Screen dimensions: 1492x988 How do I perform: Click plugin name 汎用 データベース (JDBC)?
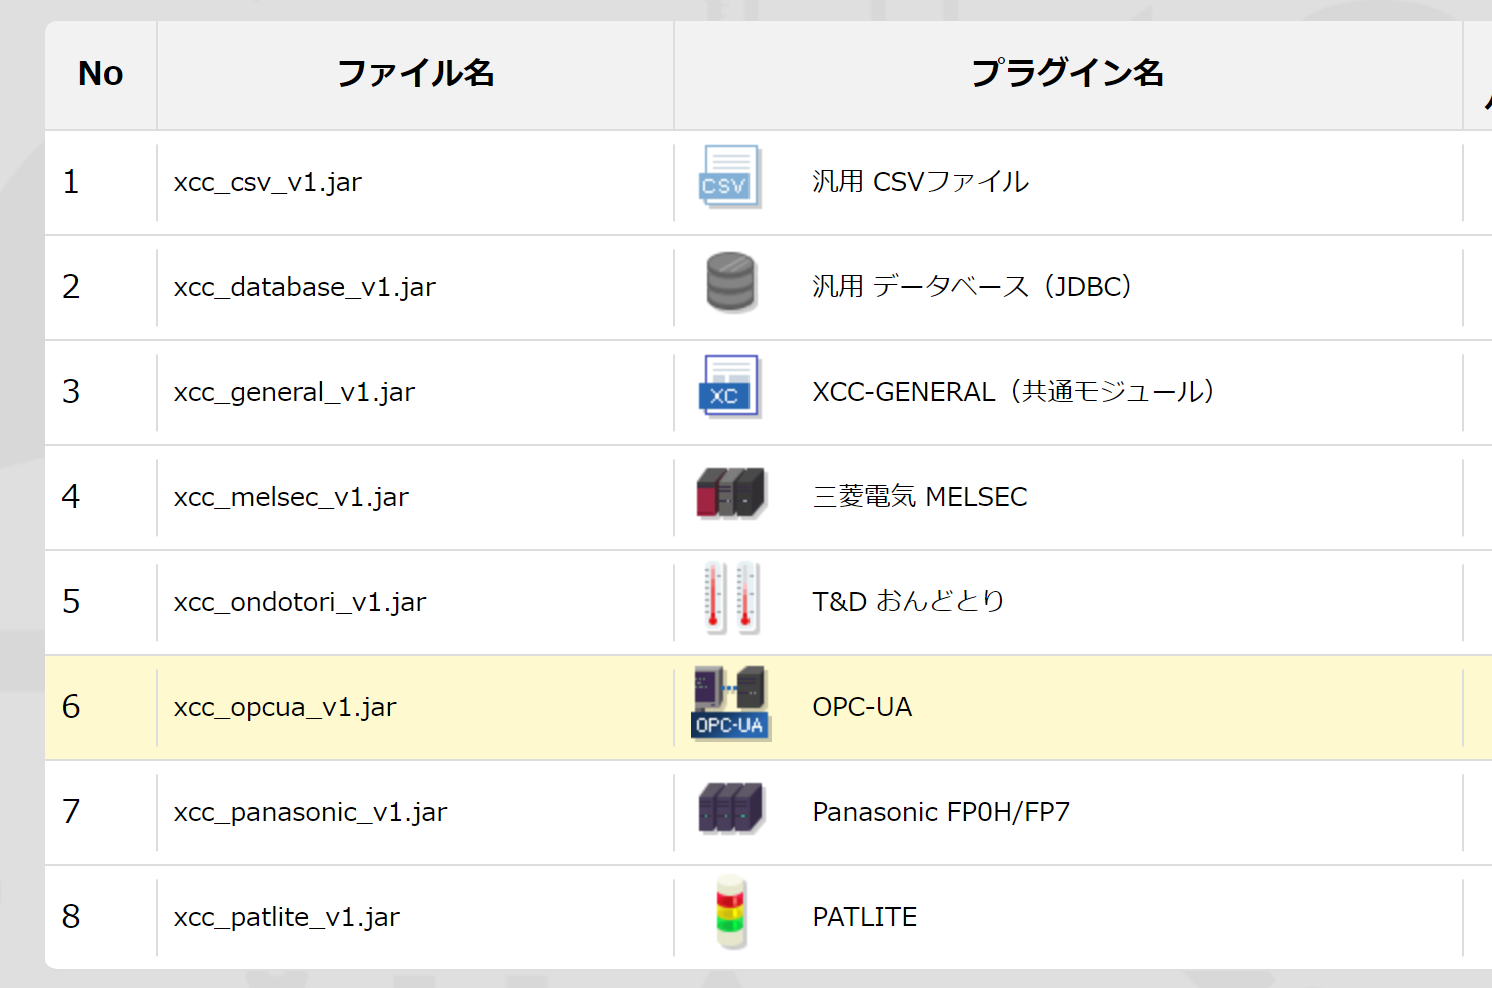[974, 287]
